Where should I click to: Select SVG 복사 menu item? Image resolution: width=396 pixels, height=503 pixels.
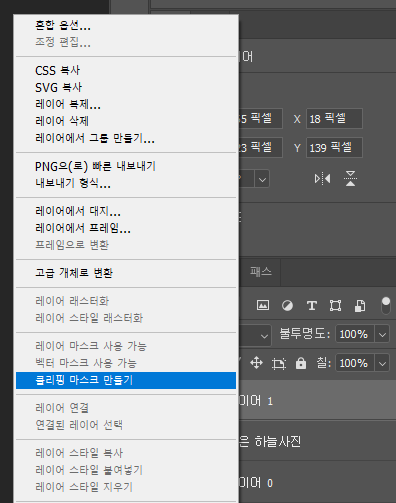(126, 87)
